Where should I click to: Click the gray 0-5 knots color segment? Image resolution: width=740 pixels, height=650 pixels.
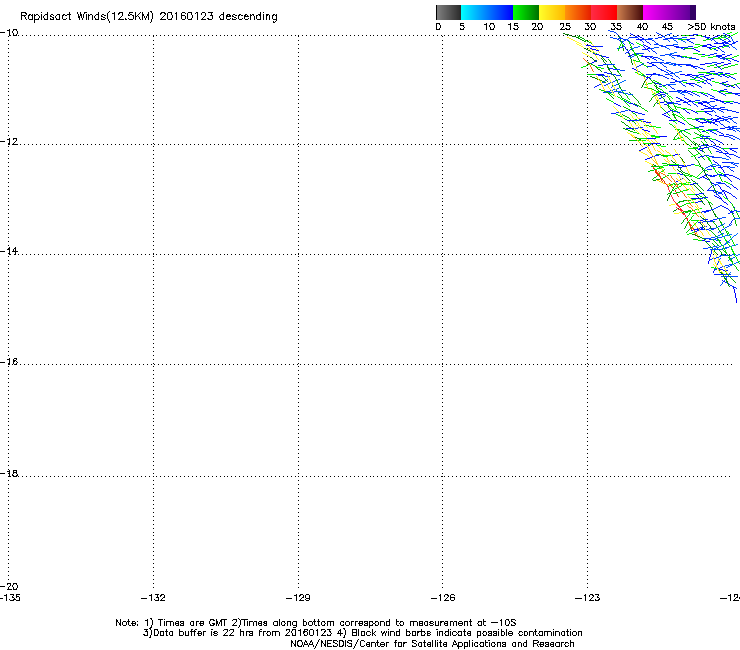[448, 12]
